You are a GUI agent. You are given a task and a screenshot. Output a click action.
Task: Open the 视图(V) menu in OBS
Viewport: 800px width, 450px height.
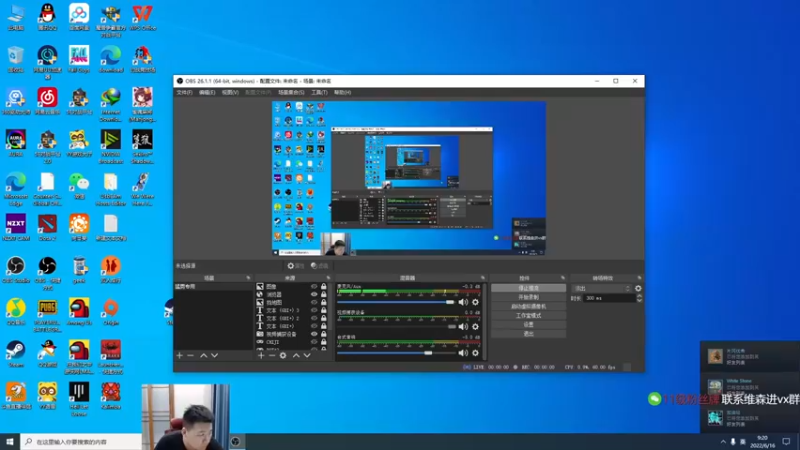[x=230, y=92]
